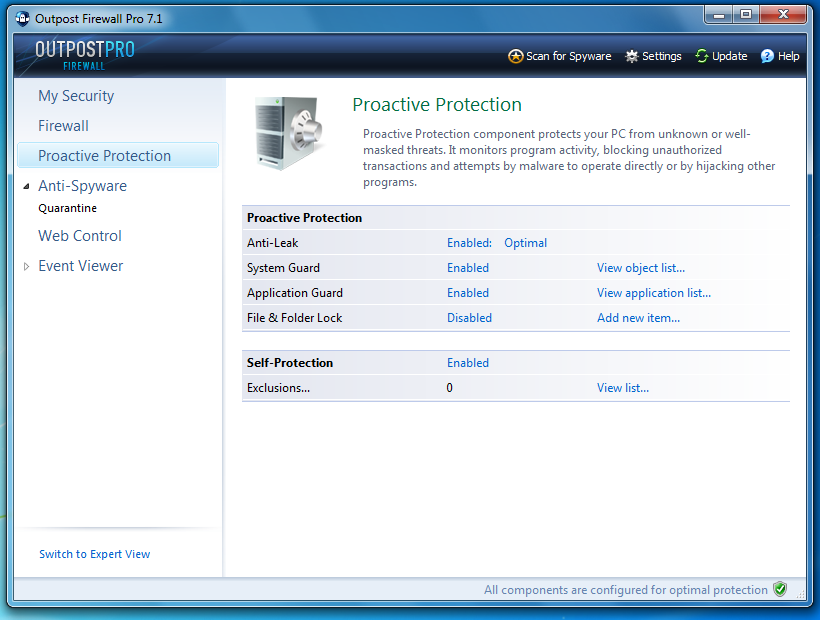
Task: Go to the Web Control section
Action: pyautogui.click(x=79, y=236)
